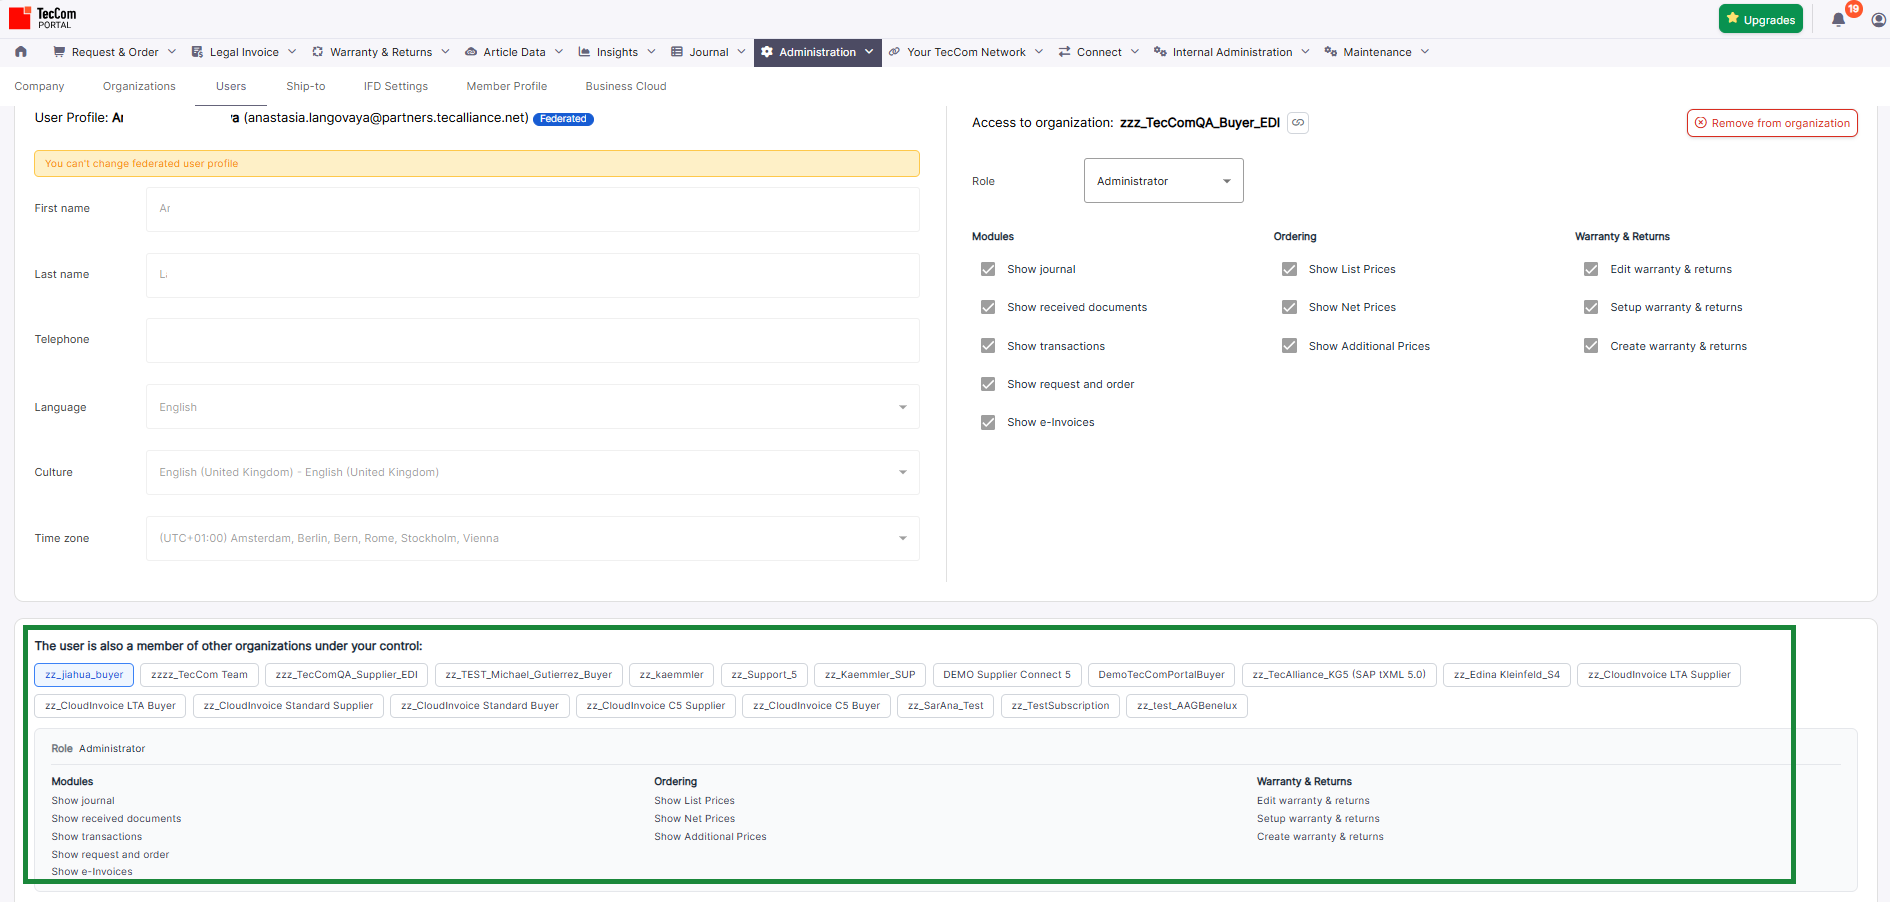
Task: Toggle Show received documents checkbox
Action: coord(988,307)
